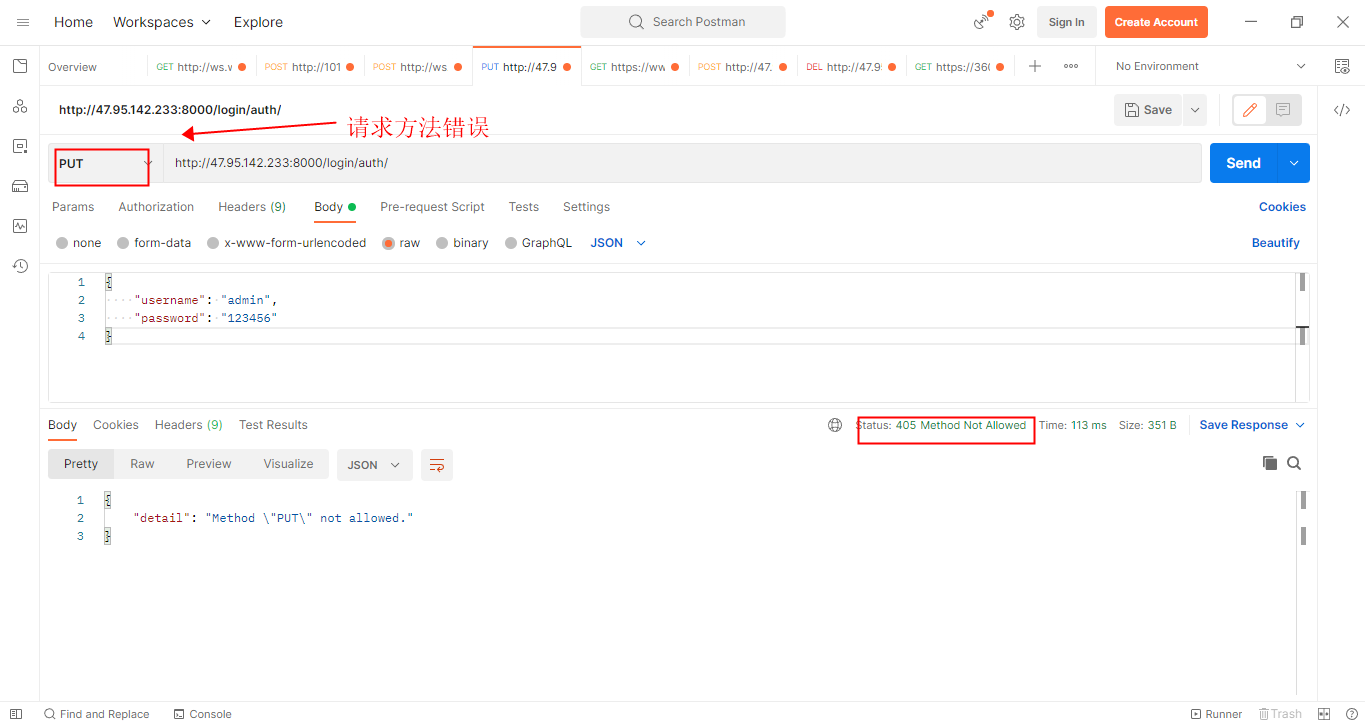Open the request Settings tab
1365x725 pixels.
[586, 207]
